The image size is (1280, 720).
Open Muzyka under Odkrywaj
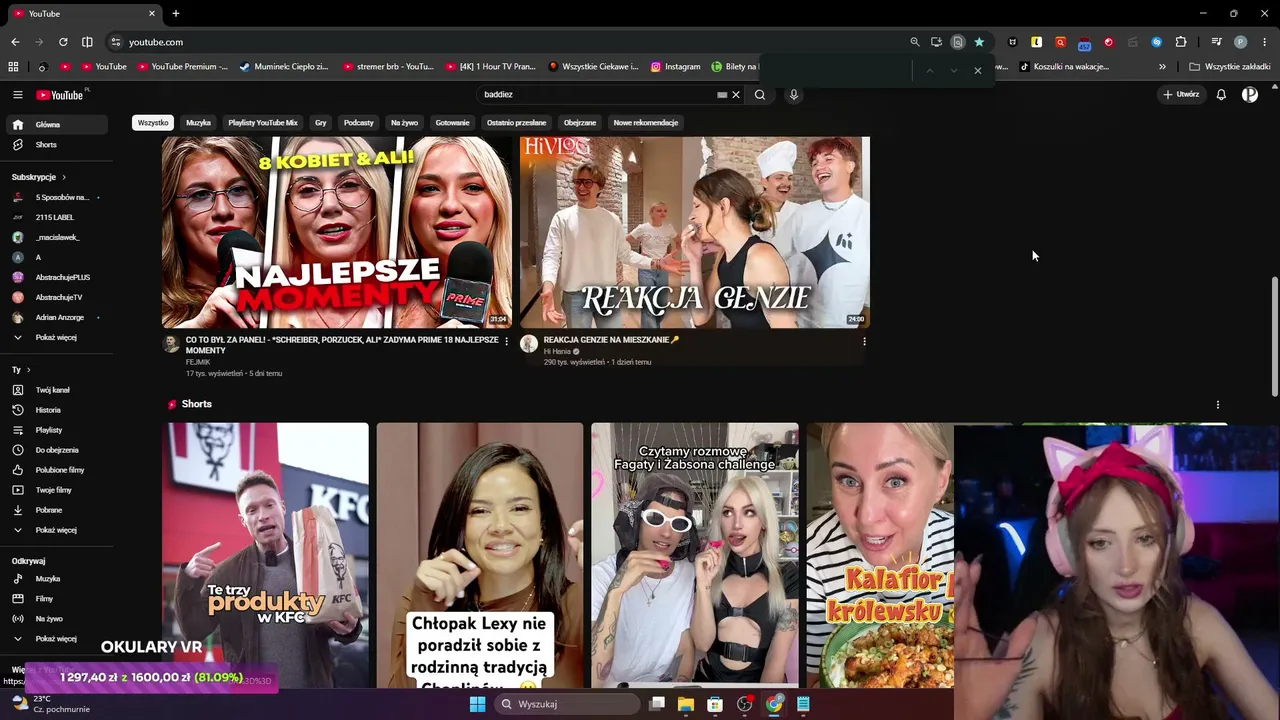pos(55,579)
